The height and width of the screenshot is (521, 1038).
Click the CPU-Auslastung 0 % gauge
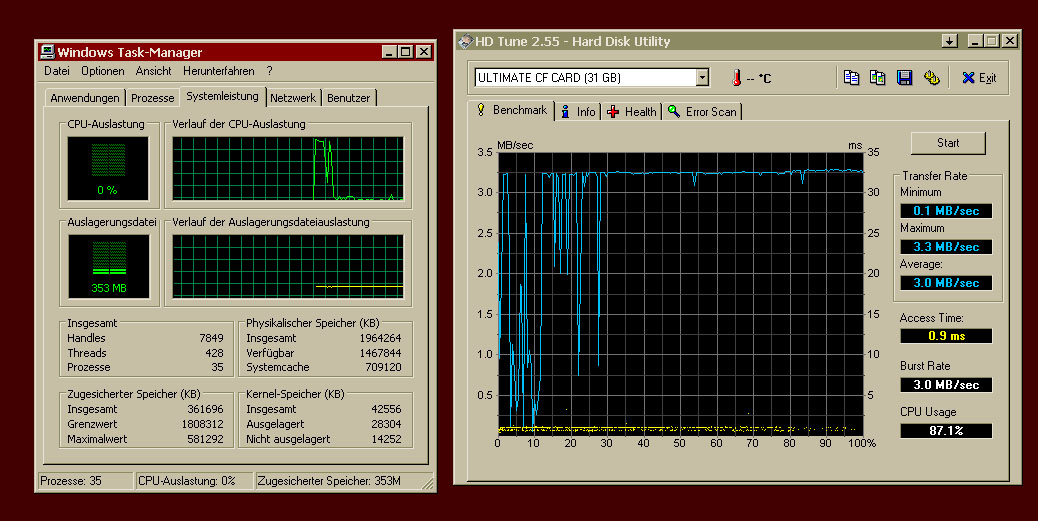click(108, 169)
